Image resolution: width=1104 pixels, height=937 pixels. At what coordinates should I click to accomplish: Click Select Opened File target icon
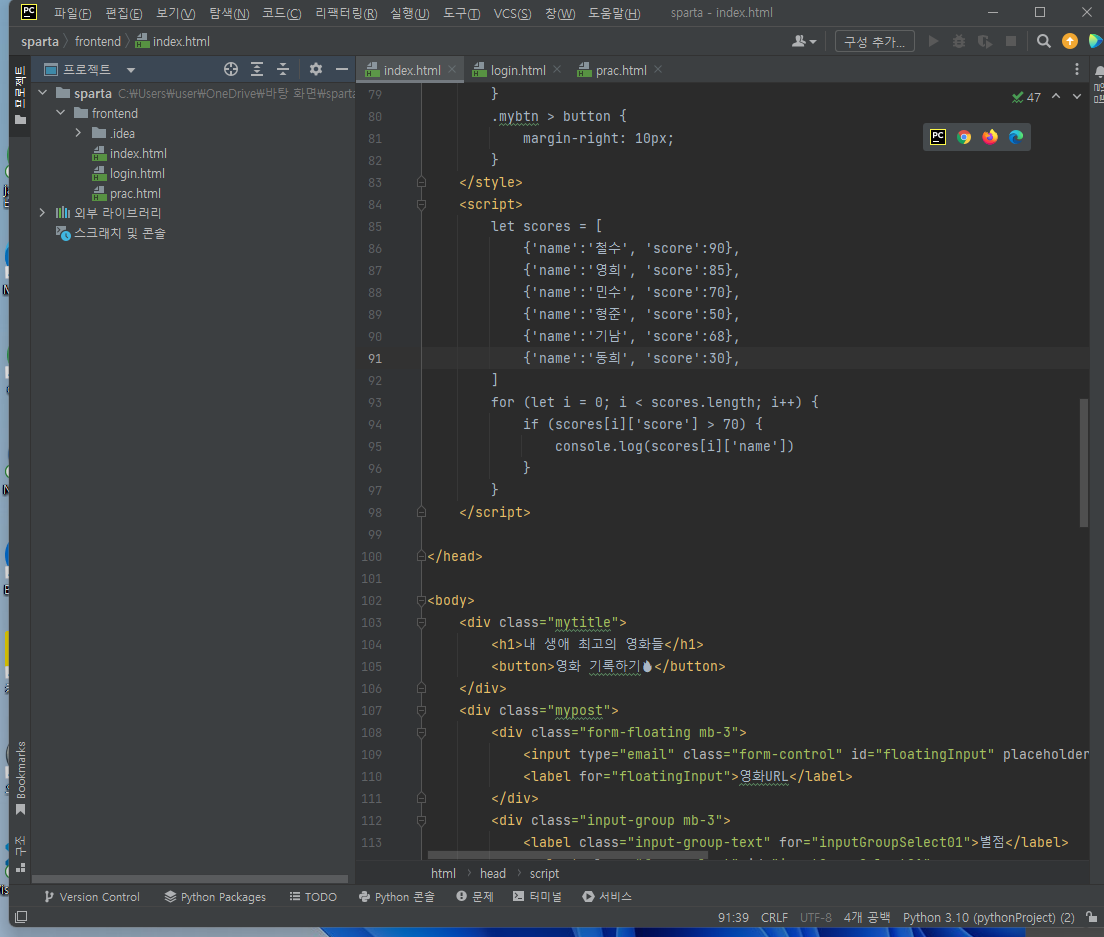click(x=231, y=69)
